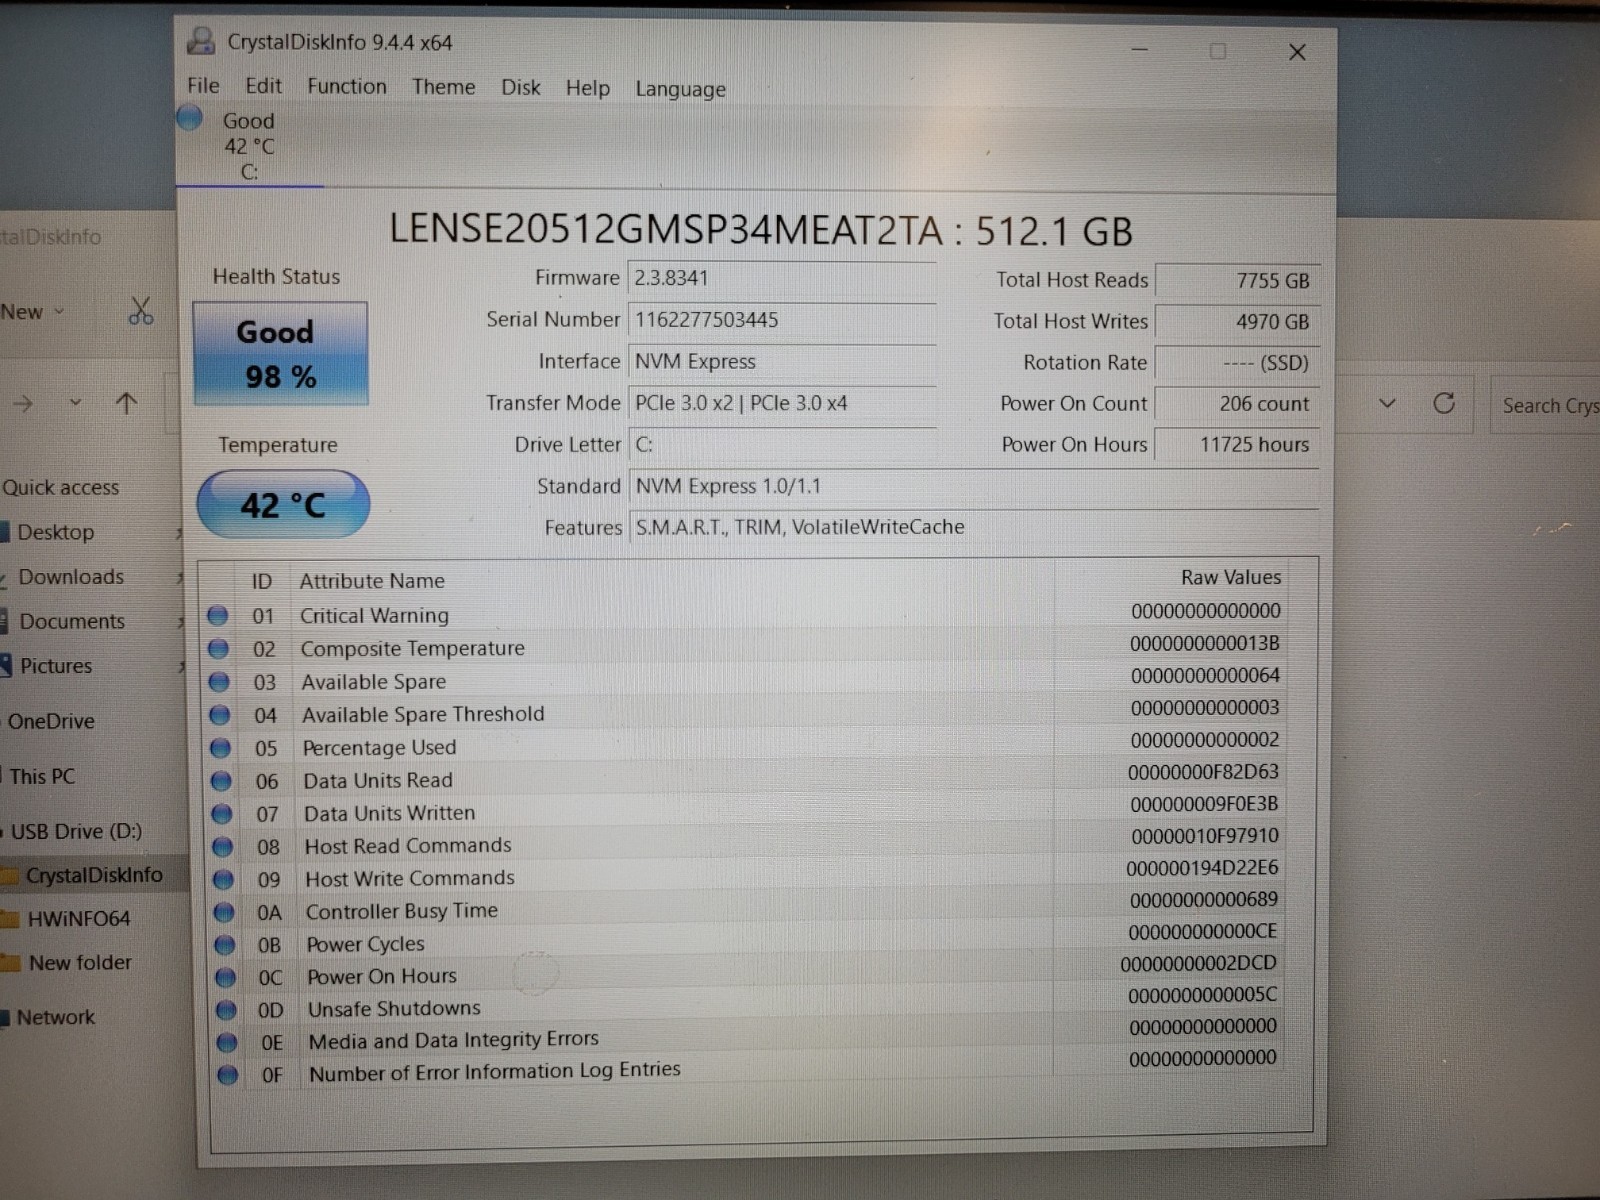The image size is (1600, 1200).
Task: Click status dot for Available Spare Threshold row
Action: coord(220,715)
